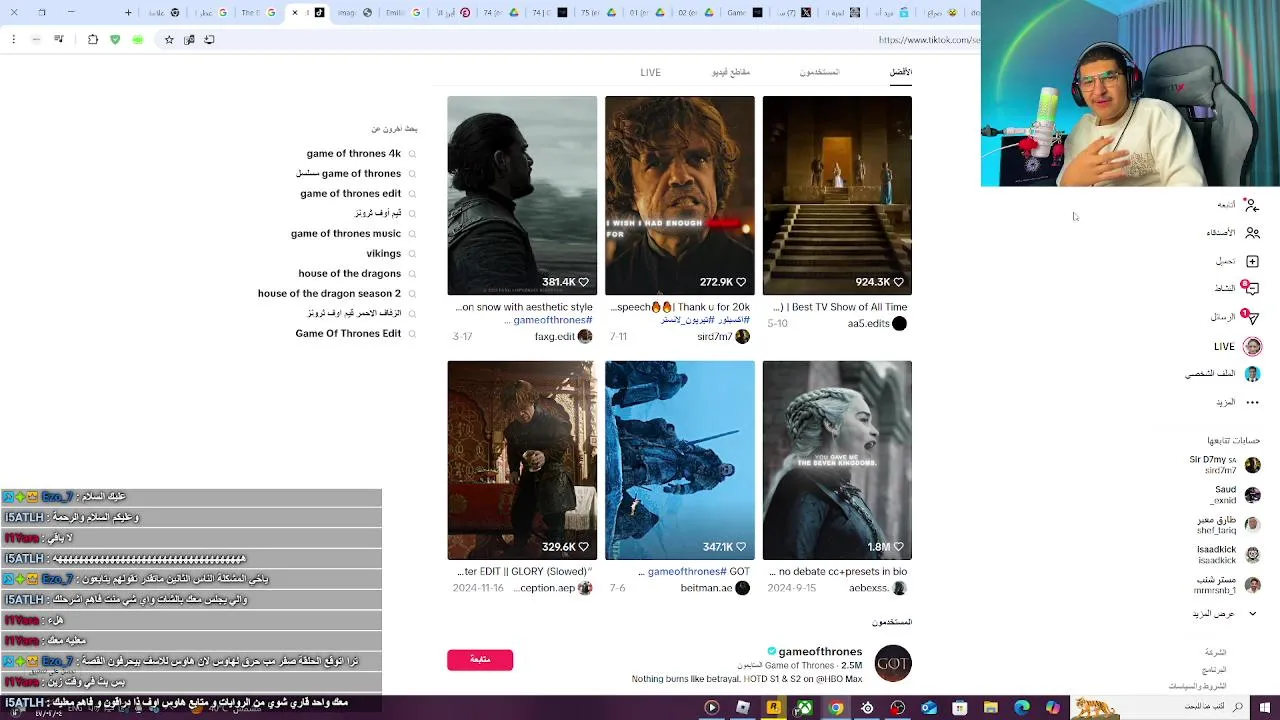
Task: Open Roblox from the taskbar
Action: pos(743,708)
